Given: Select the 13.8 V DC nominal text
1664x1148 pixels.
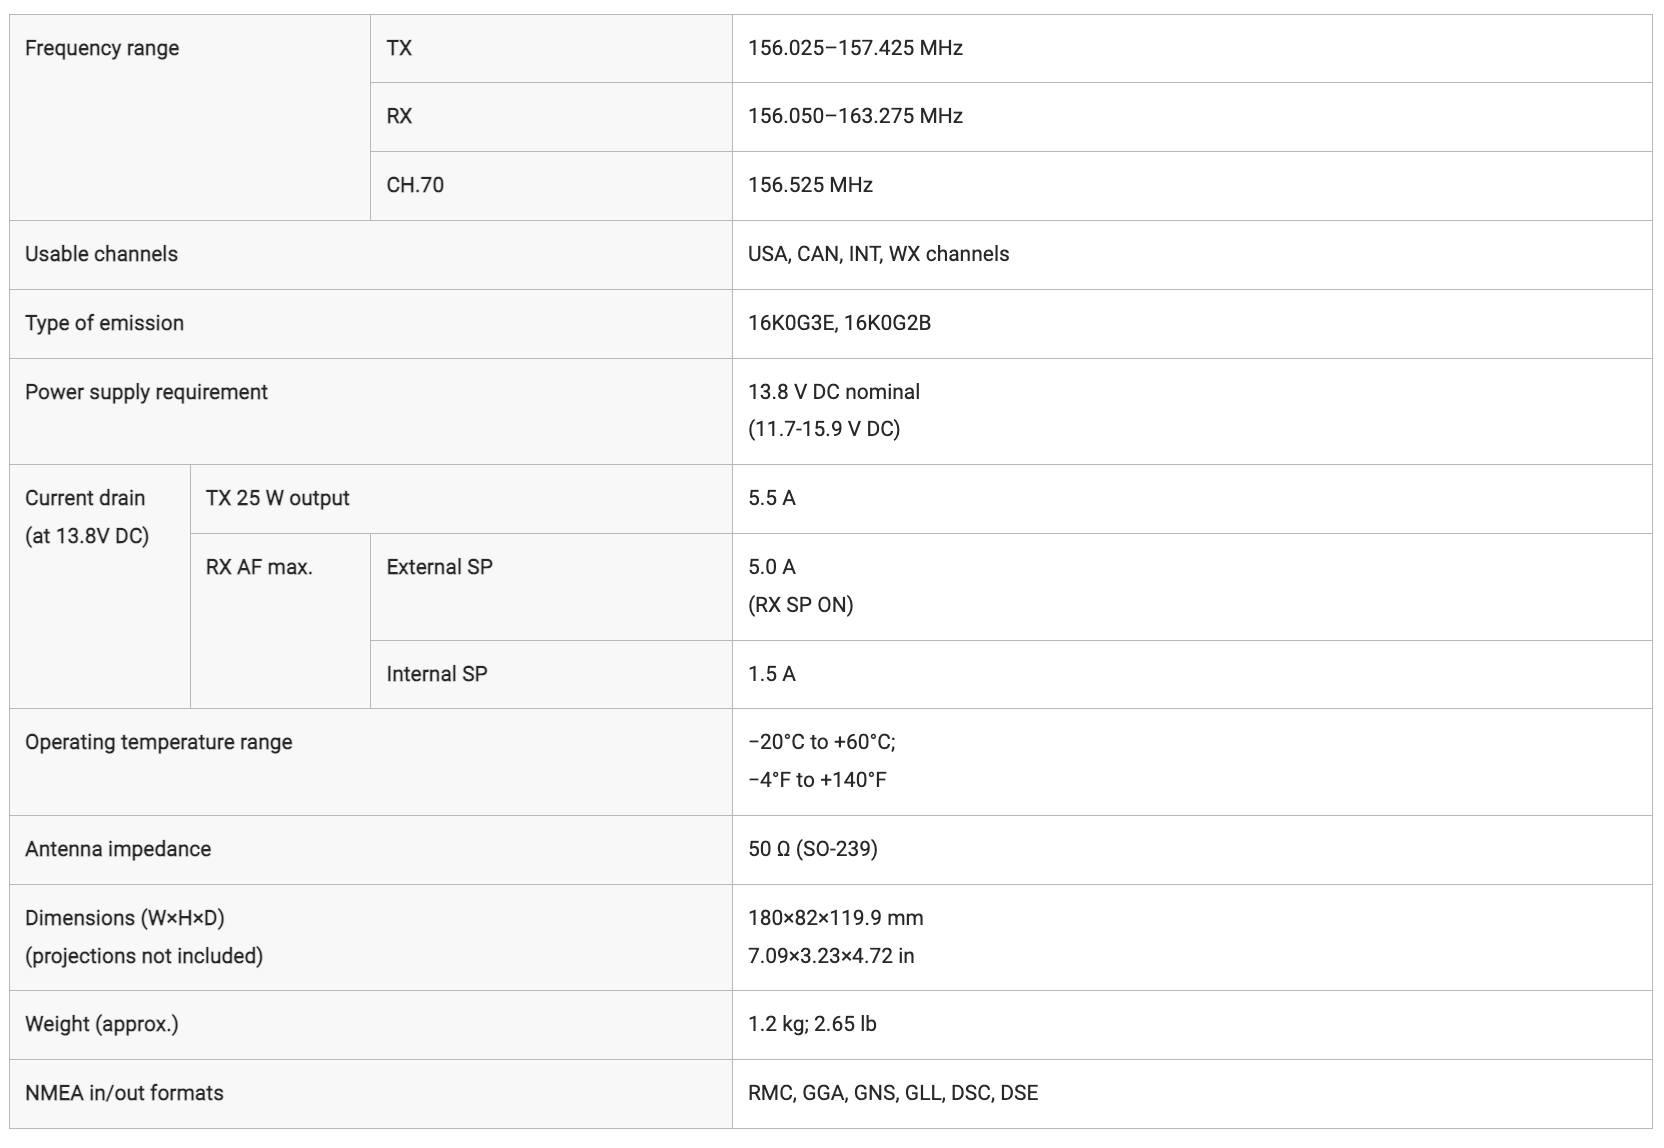Looking at the screenshot, I should coord(834,392).
